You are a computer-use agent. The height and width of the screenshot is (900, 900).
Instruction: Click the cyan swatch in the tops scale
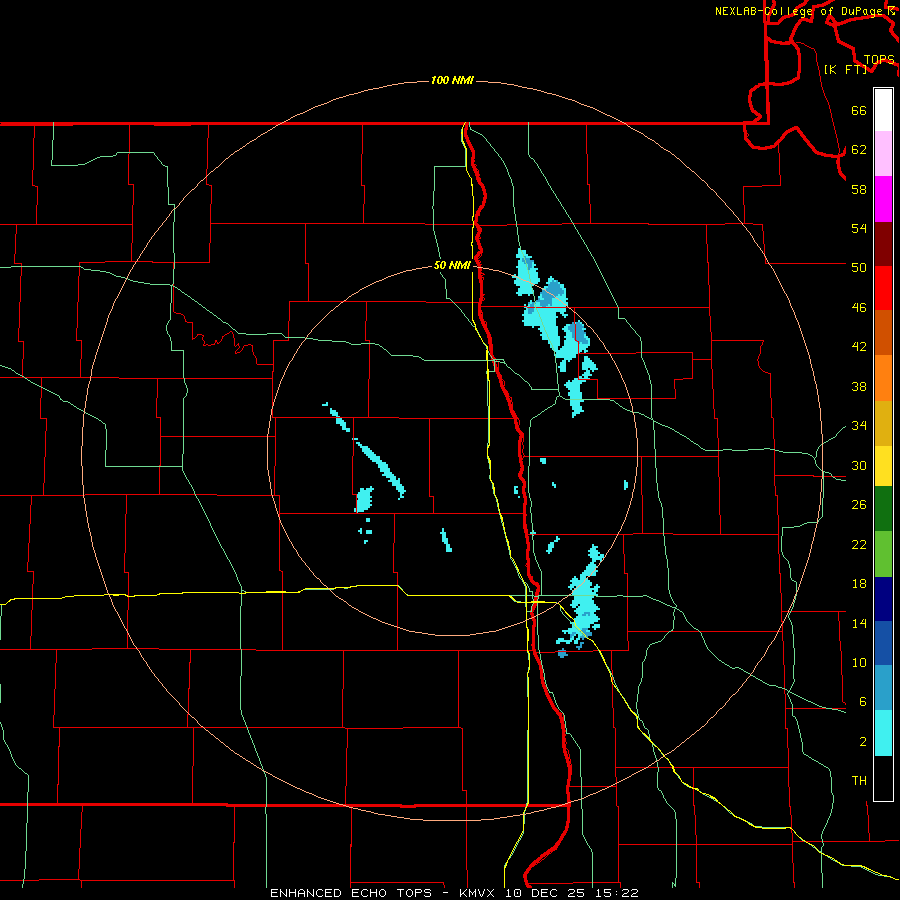point(883,733)
